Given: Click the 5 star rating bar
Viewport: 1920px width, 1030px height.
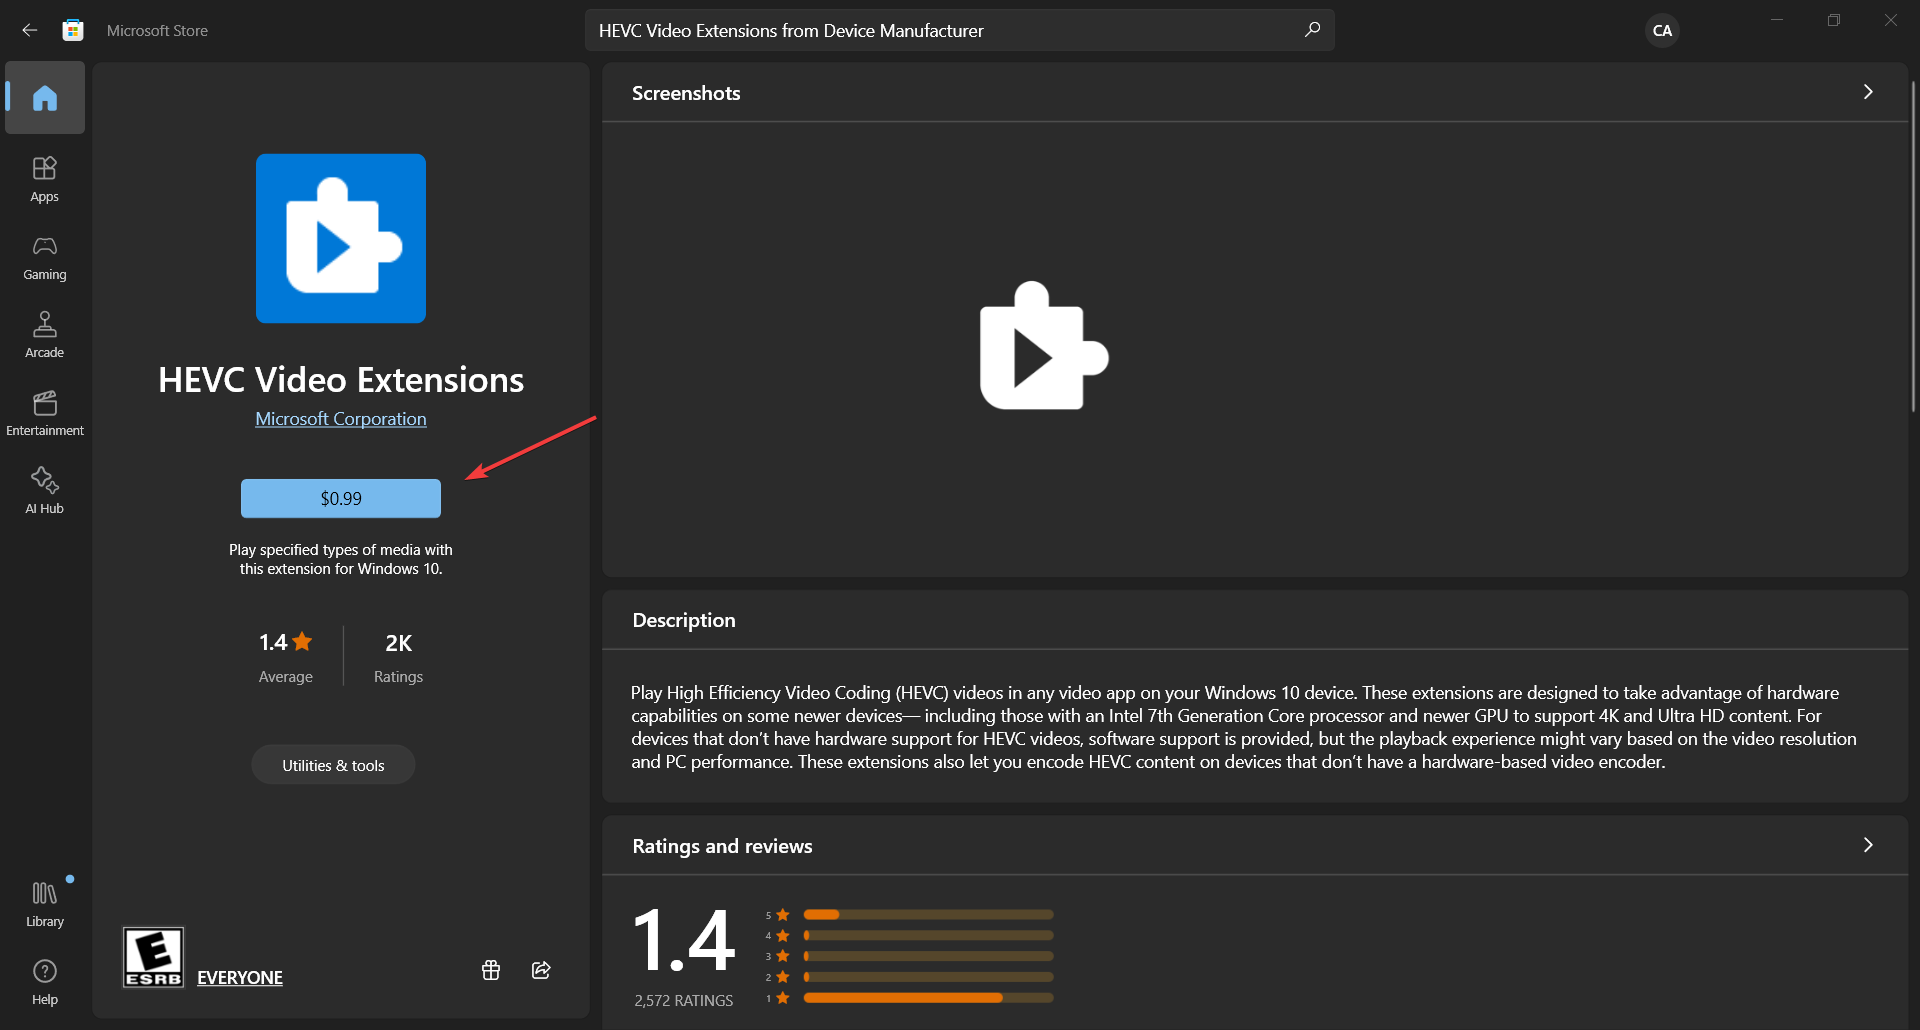Looking at the screenshot, I should coord(928,914).
